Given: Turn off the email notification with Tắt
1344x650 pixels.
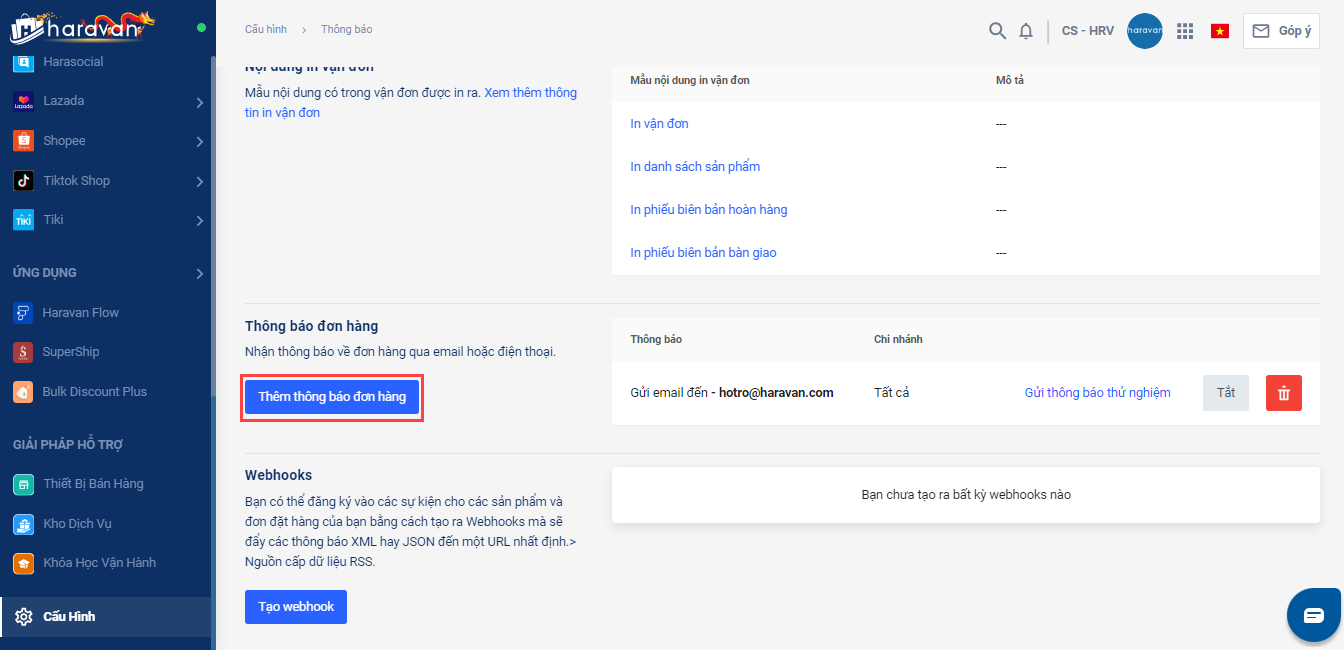Looking at the screenshot, I should (x=1226, y=393).
